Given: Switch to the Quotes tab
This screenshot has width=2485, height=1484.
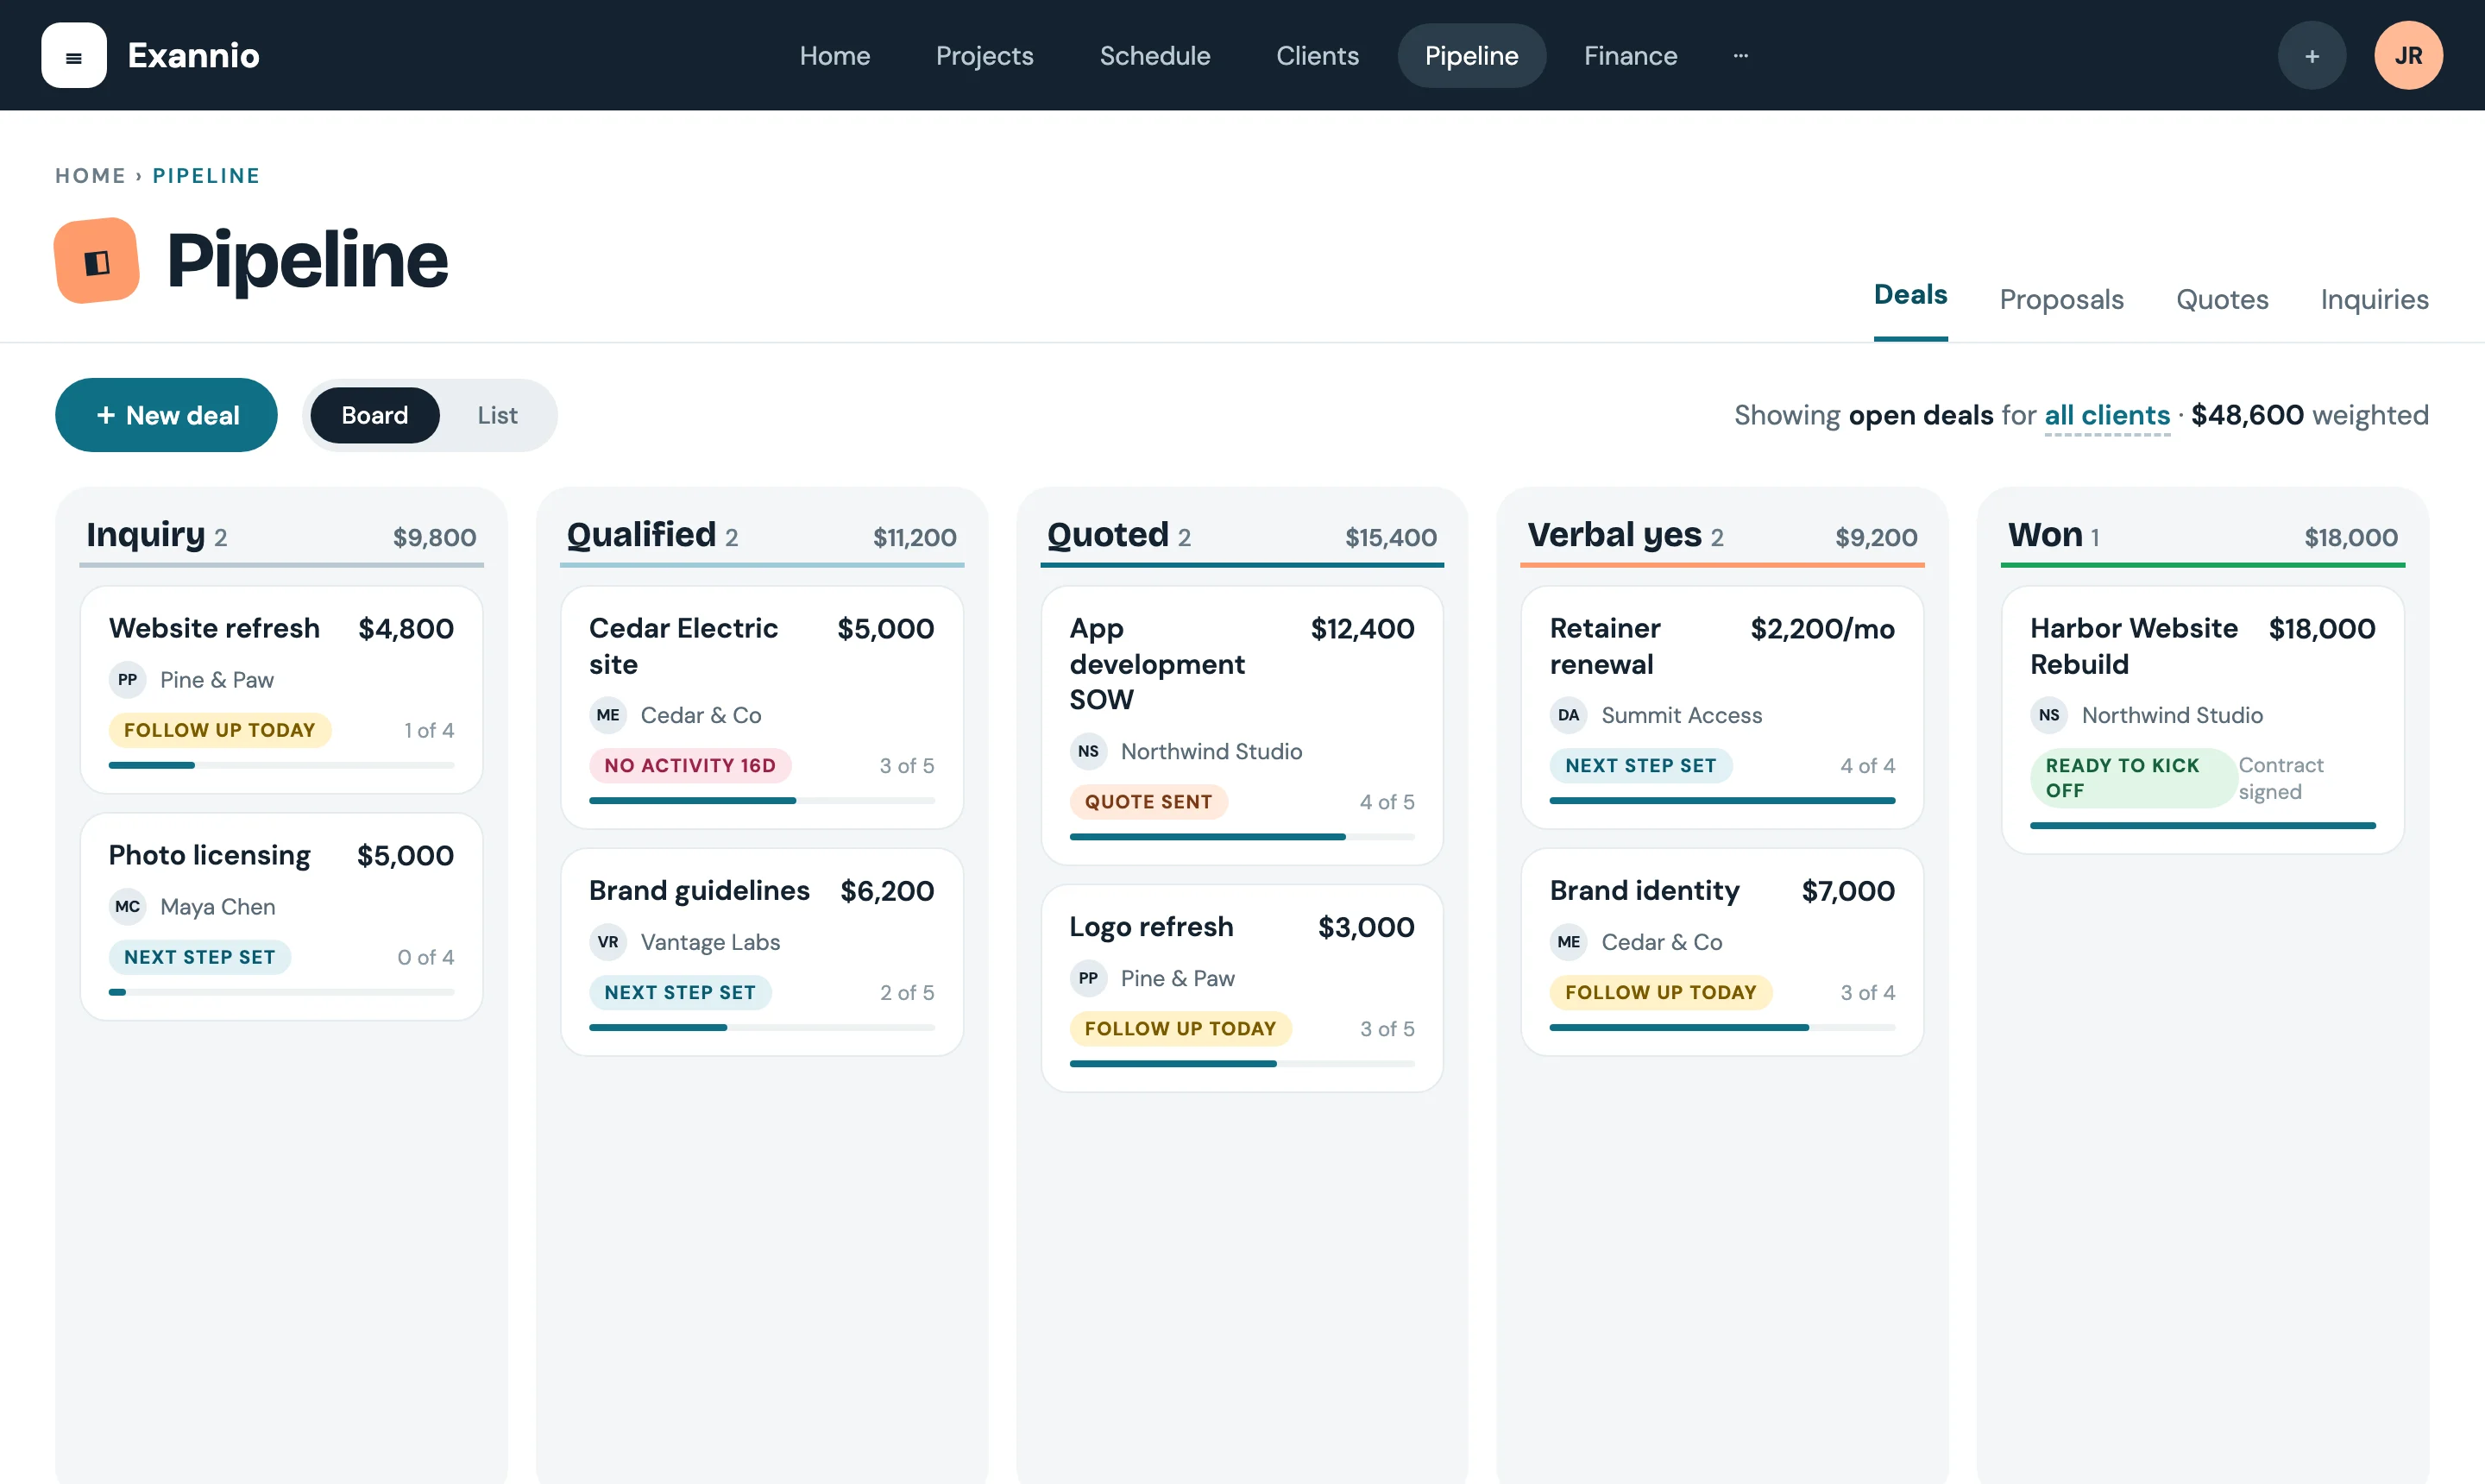Looking at the screenshot, I should (x=2222, y=300).
